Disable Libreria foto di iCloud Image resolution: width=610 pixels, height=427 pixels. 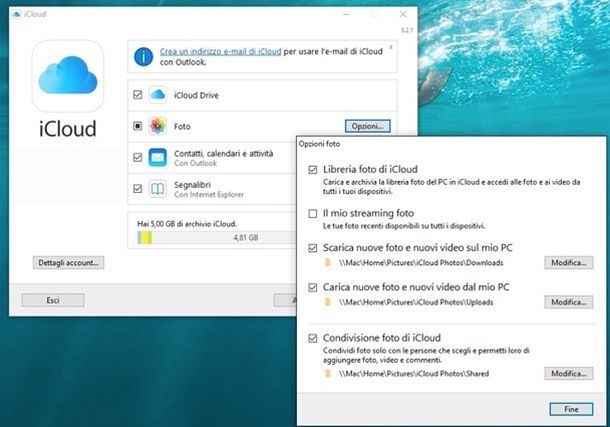(x=313, y=170)
